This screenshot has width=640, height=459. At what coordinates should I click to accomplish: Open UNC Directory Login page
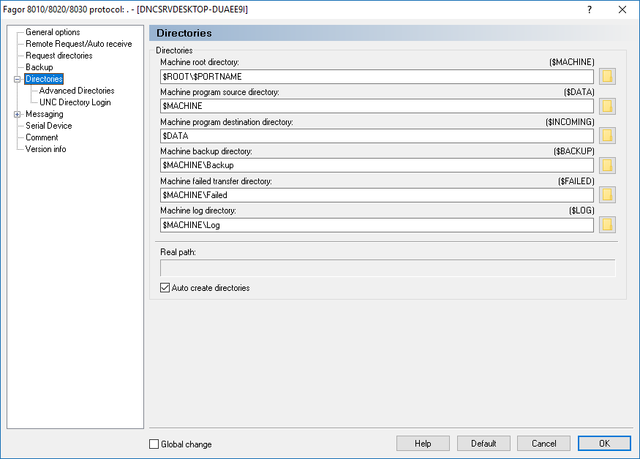pyautogui.click(x=75, y=102)
